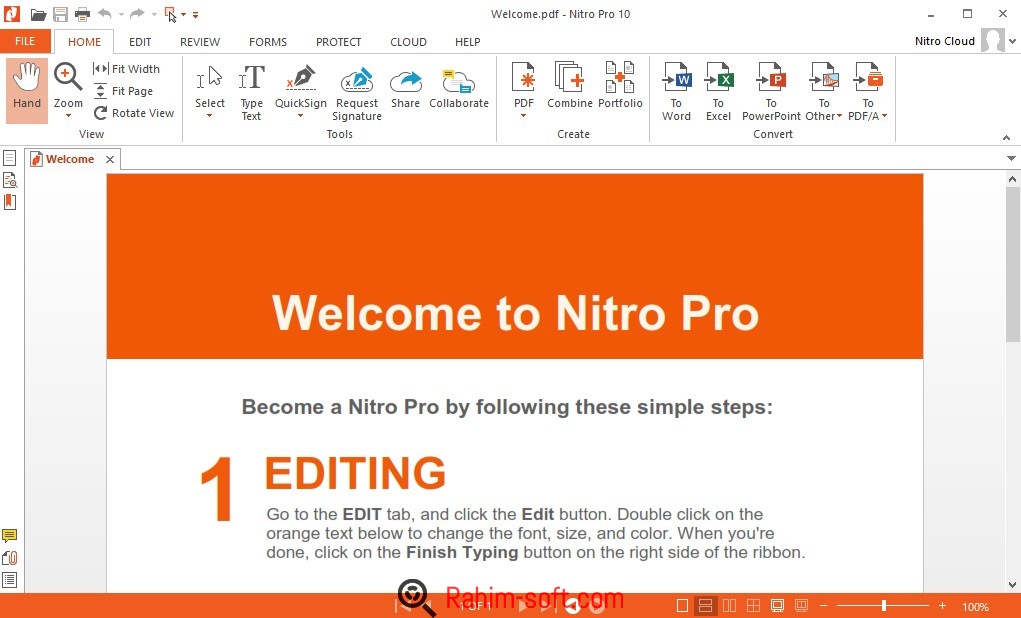This screenshot has height=618, width=1021.
Task: Click the save floppy disk icon
Action: click(x=61, y=14)
